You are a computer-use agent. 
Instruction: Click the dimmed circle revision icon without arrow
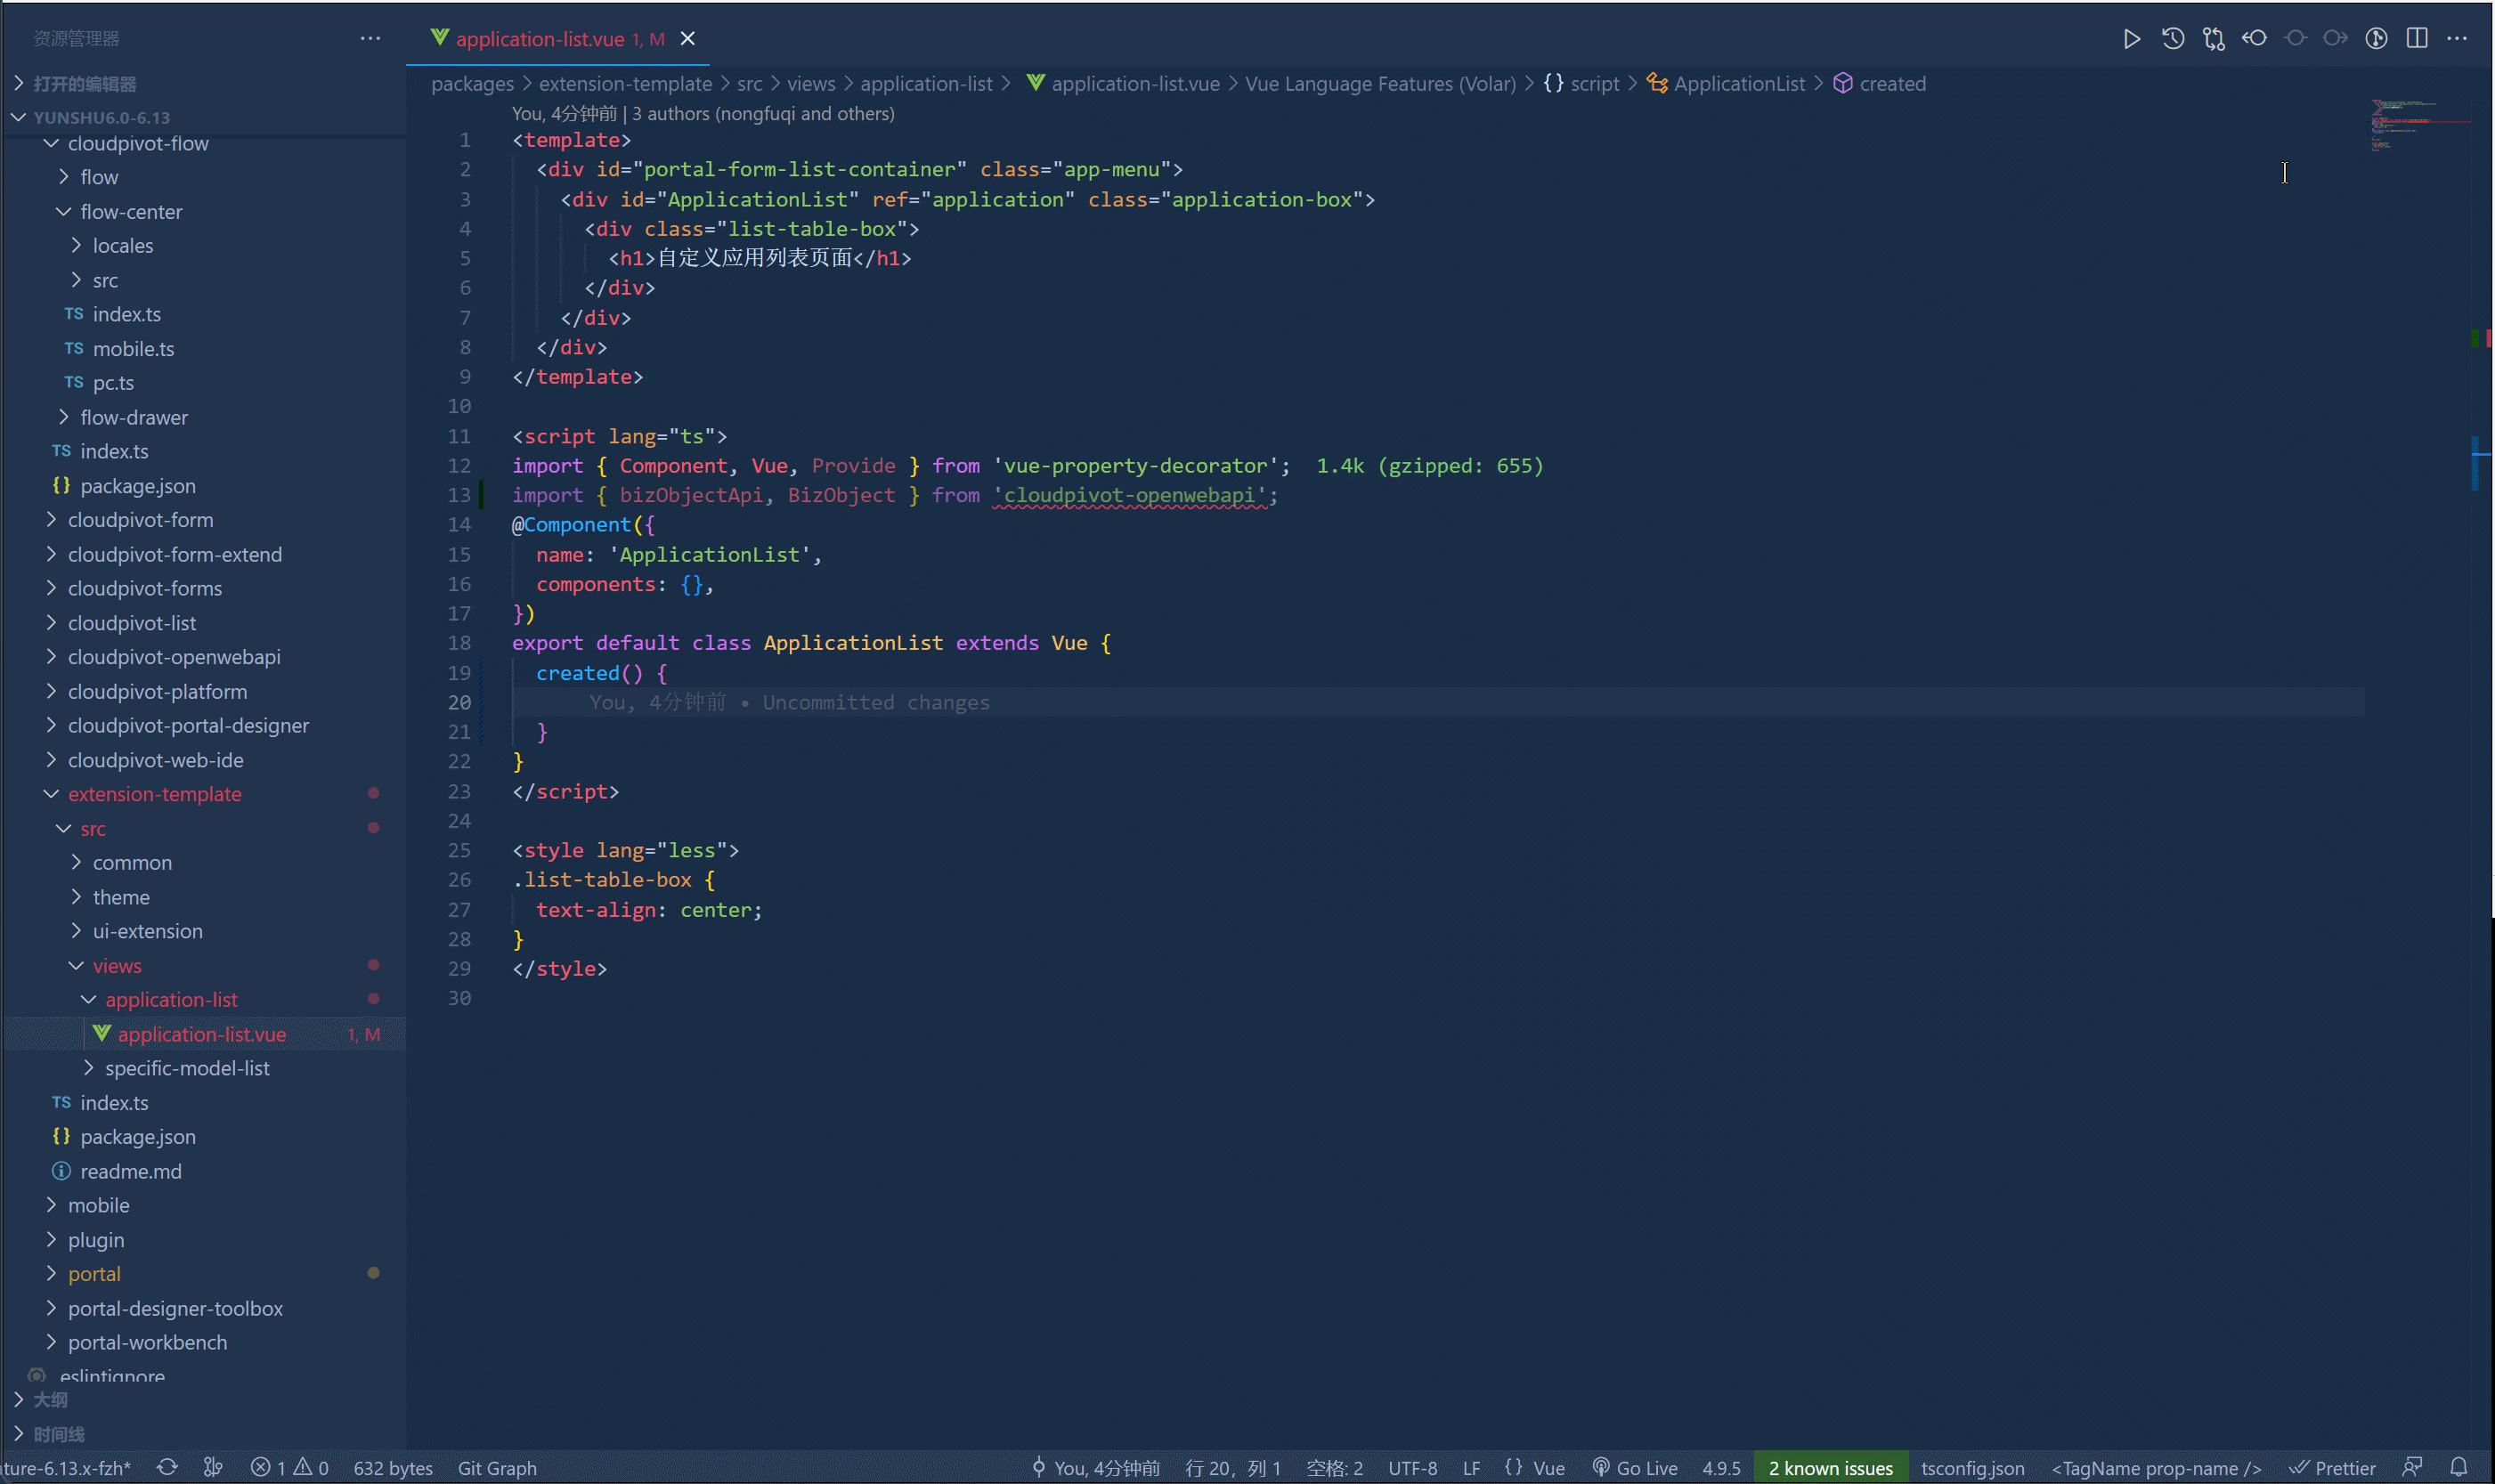2295,39
